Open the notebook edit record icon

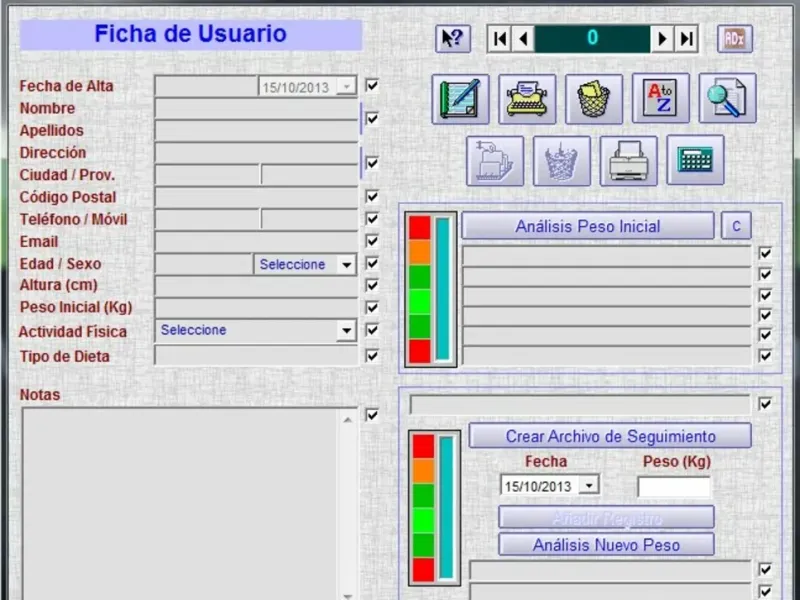(460, 99)
